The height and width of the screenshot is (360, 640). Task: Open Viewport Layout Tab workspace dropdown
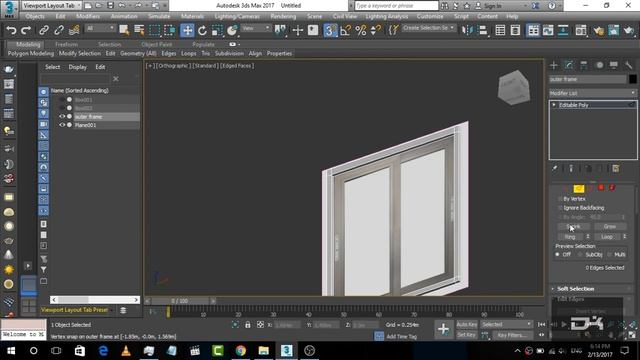[51, 6]
